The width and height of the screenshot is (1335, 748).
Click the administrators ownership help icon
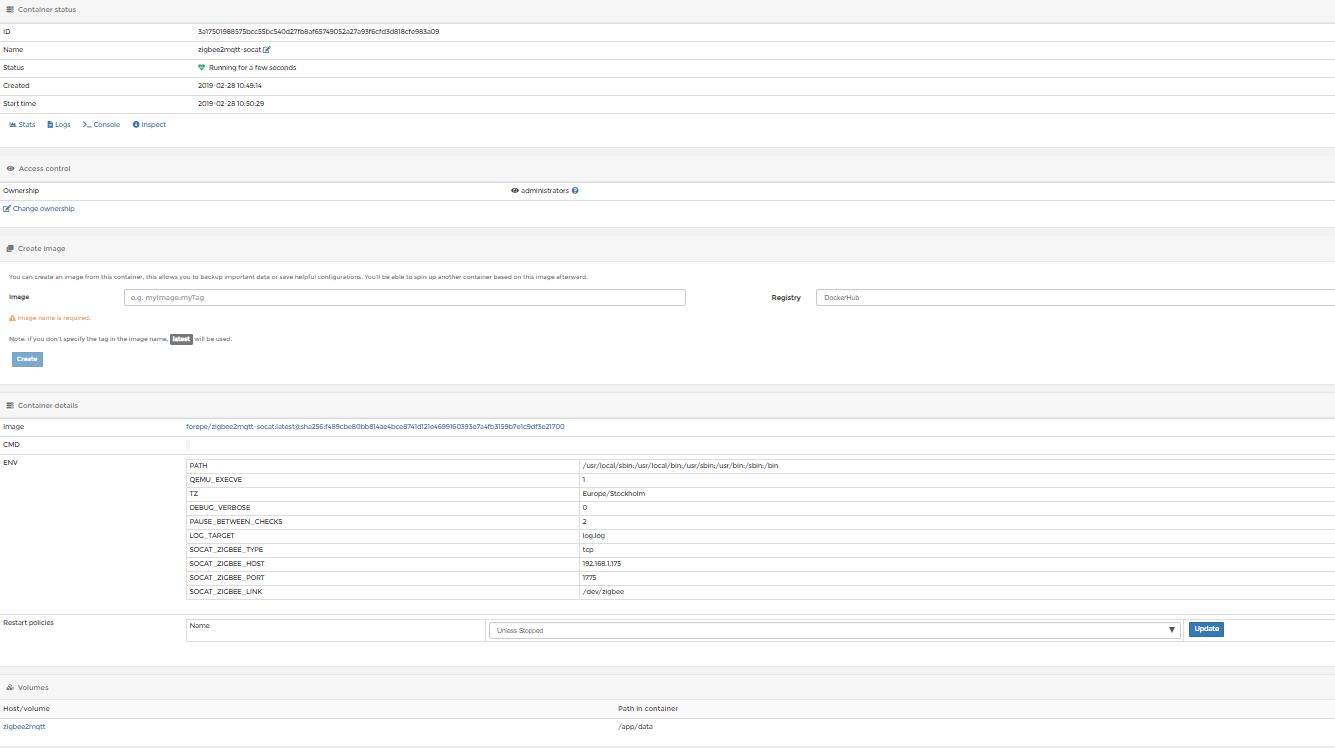(x=575, y=190)
